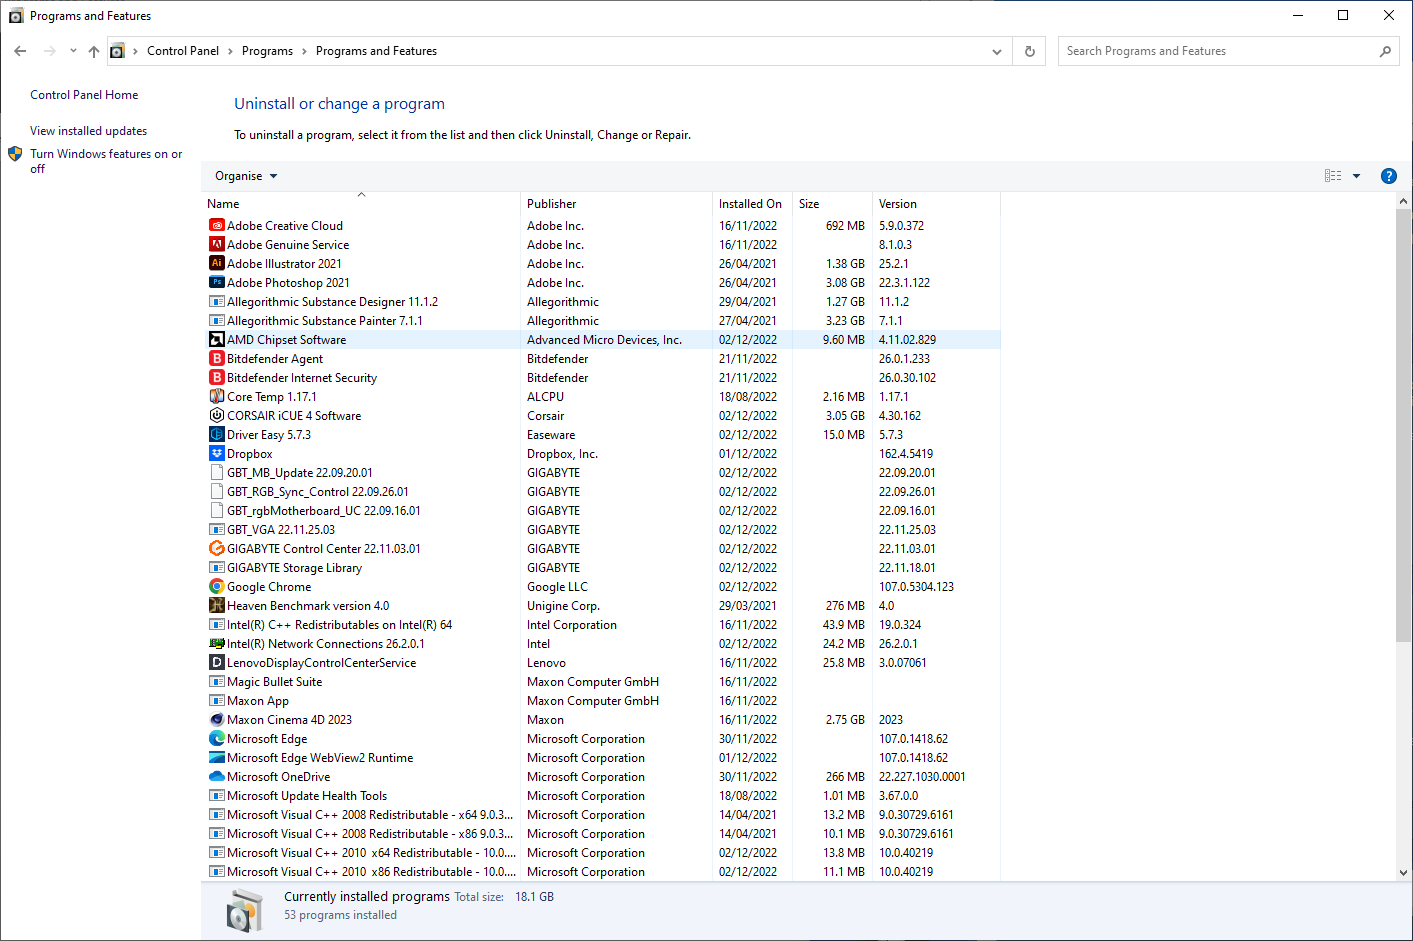Select GBT_VGA 22.11.25.03 entry
The width and height of the screenshot is (1413, 941).
[601, 530]
